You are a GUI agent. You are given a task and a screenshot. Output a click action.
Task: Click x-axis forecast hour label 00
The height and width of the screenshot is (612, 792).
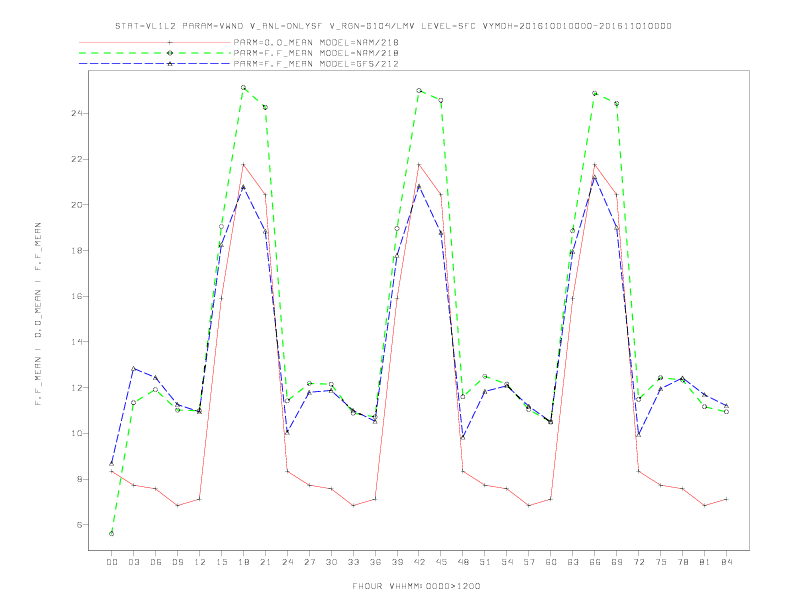[112, 562]
